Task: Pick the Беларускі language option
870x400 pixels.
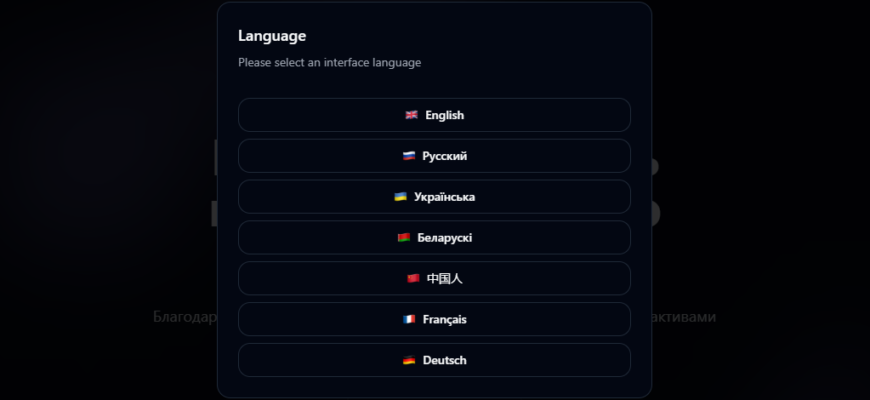Action: [x=434, y=237]
